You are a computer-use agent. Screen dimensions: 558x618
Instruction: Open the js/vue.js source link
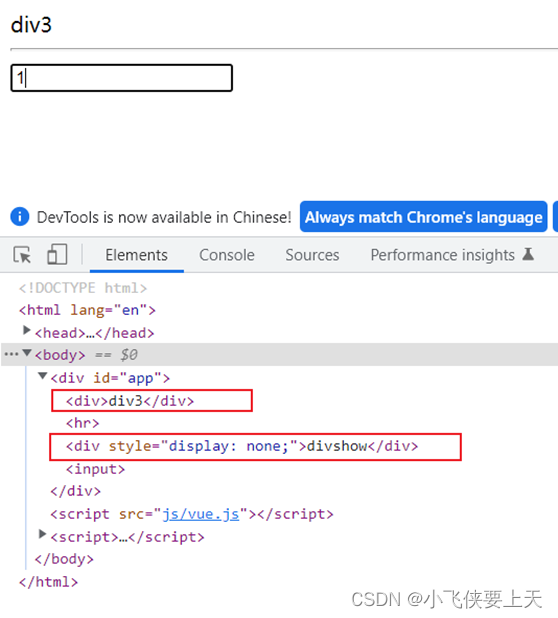coord(201,514)
